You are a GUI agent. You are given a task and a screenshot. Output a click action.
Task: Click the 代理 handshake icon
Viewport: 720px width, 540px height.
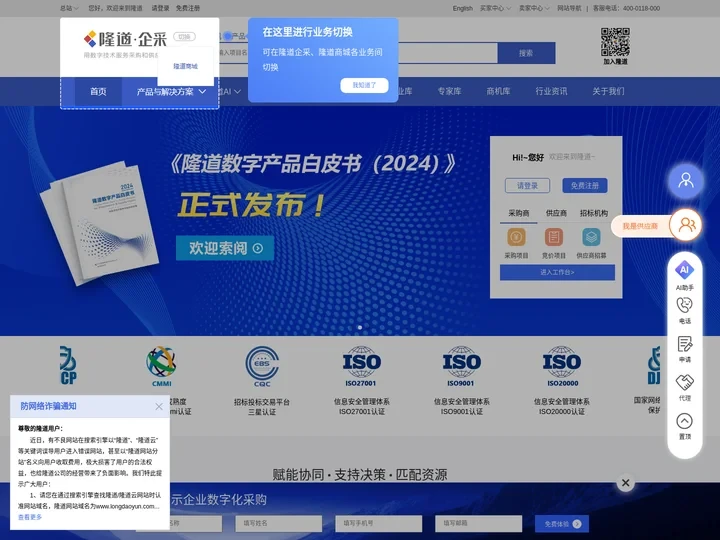click(x=684, y=382)
